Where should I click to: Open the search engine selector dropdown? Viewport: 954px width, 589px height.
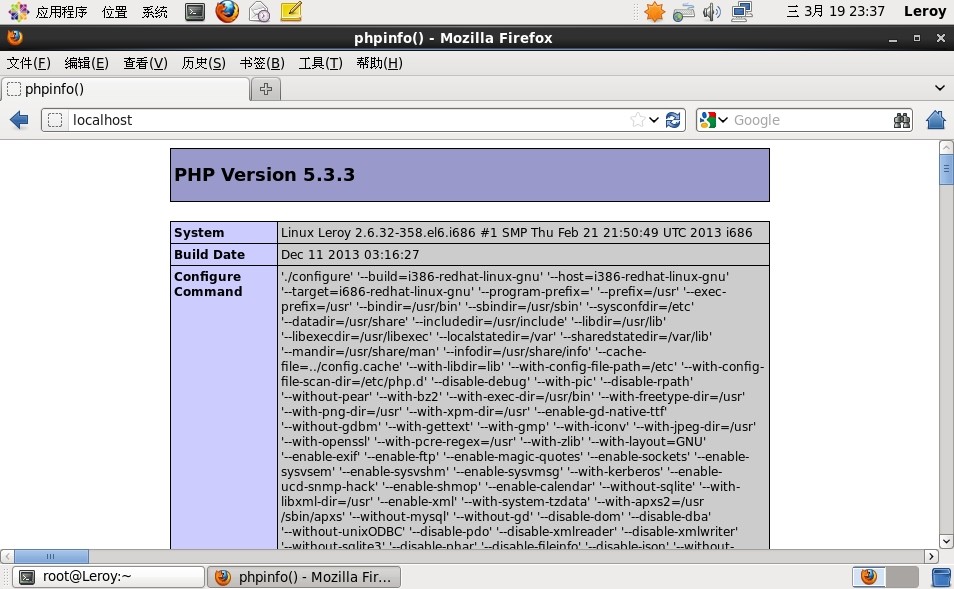coord(714,120)
